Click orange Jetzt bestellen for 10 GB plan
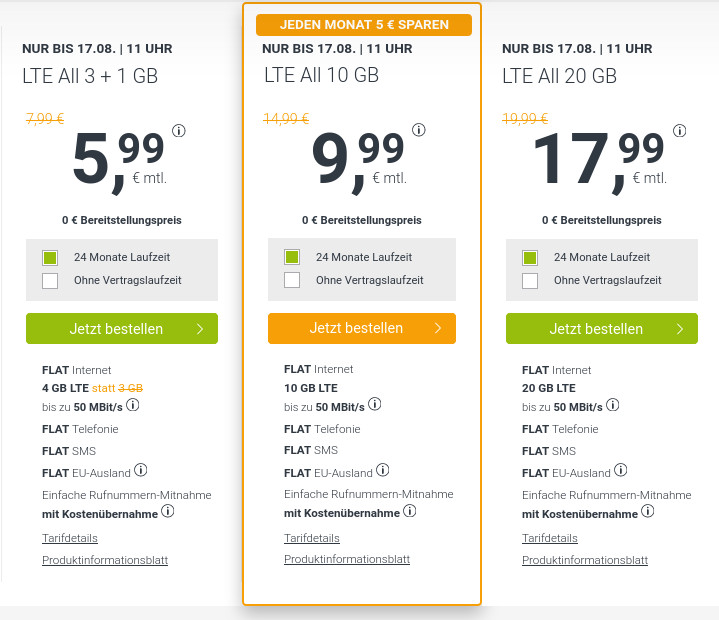 (362, 328)
